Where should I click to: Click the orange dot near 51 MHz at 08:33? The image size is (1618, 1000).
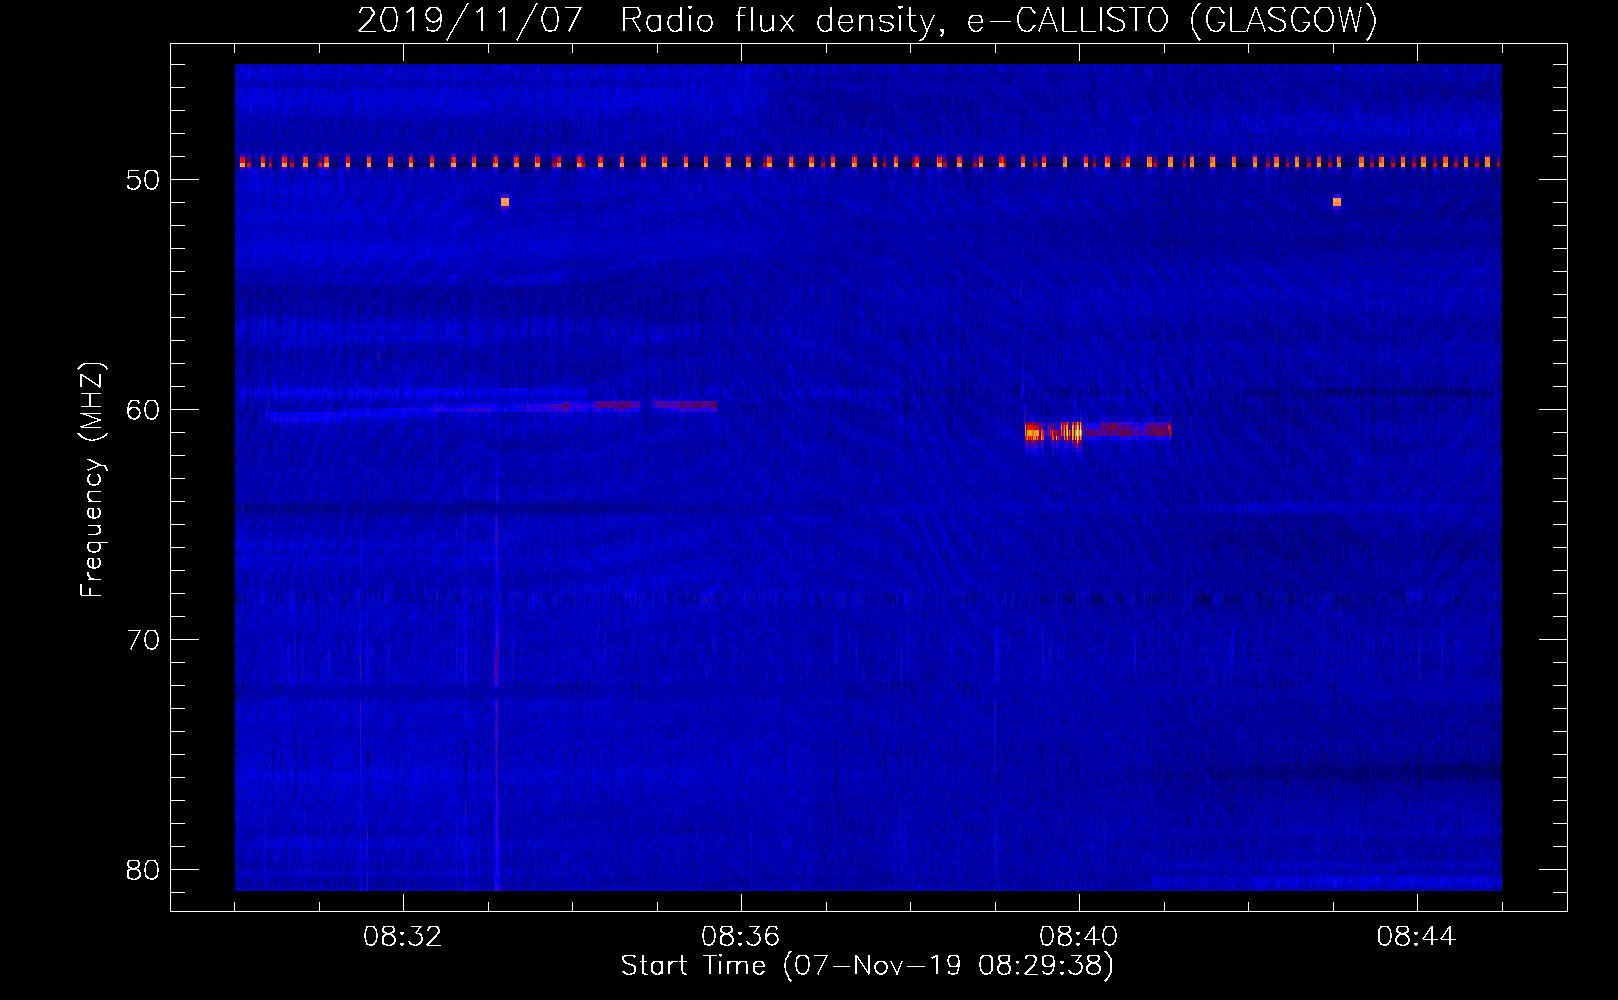tap(505, 202)
